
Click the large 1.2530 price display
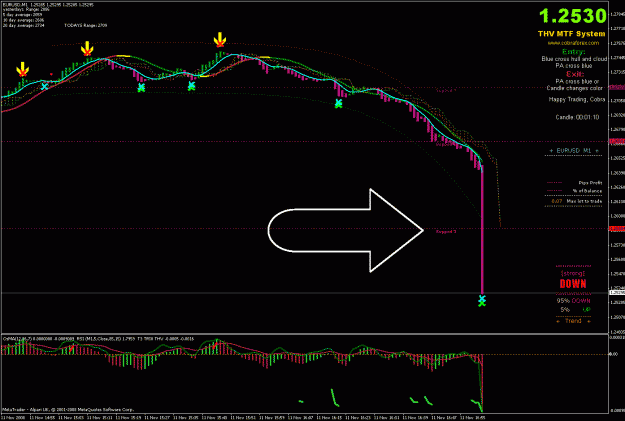573,16
